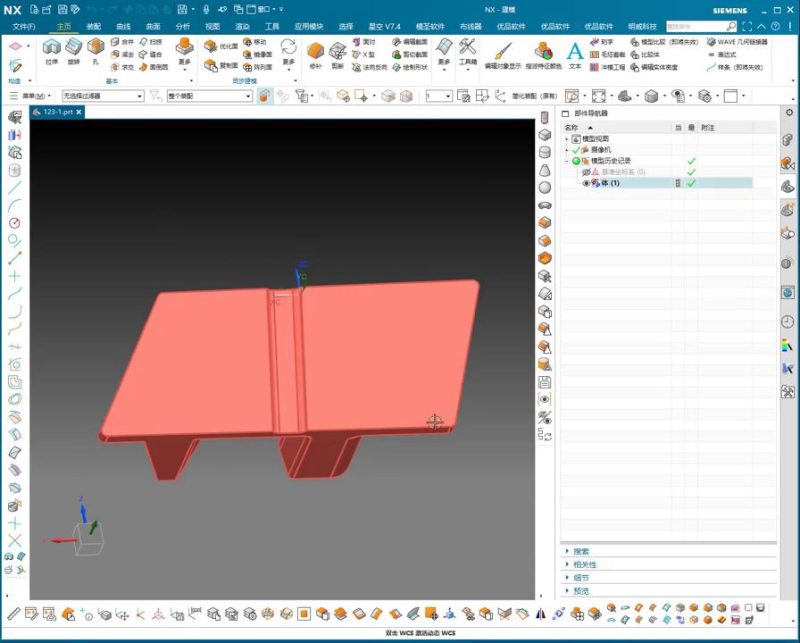This screenshot has height=643, width=800.
Task: Collapse the 模型历史记录 tree node
Action: click(567, 160)
